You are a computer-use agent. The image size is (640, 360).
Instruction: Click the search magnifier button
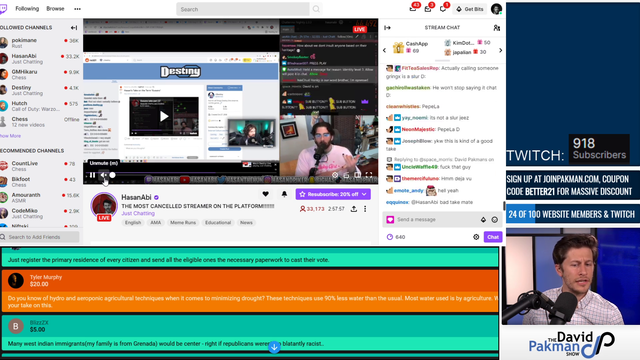coord(316,9)
